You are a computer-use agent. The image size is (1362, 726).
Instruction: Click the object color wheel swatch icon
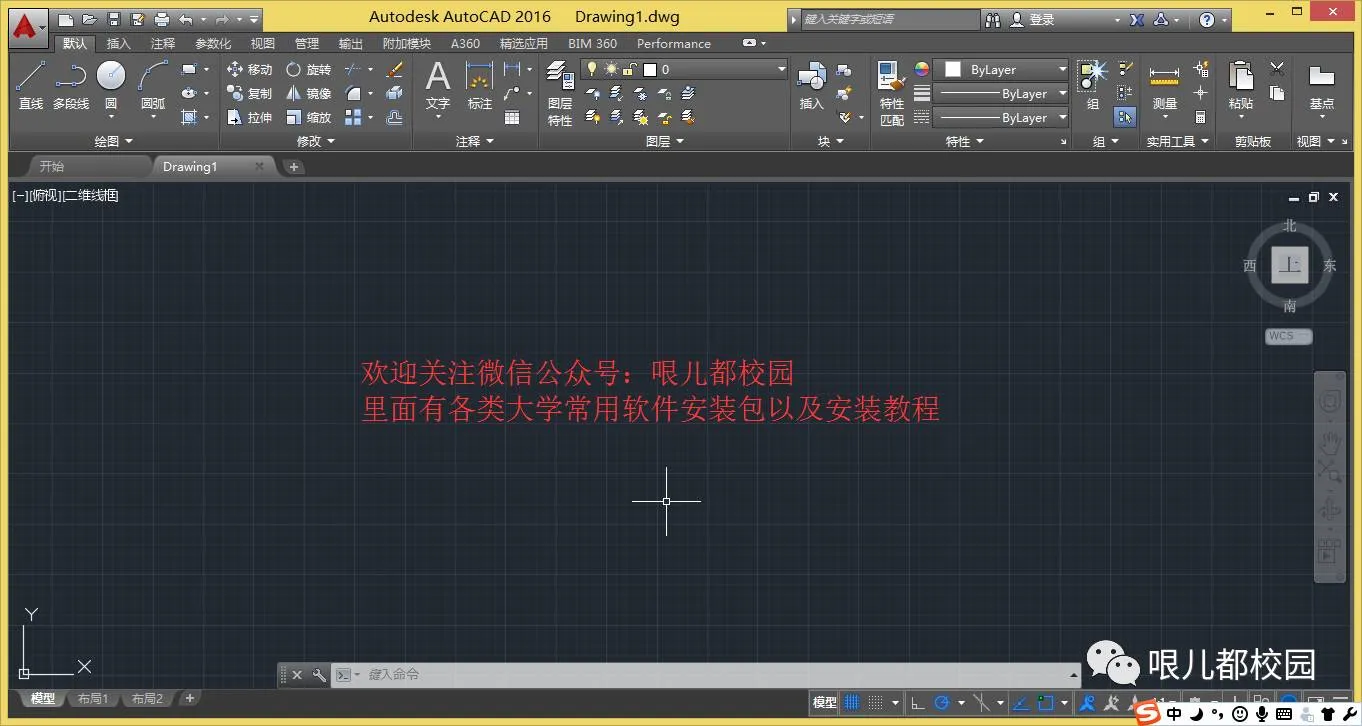pyautogui.click(x=922, y=69)
